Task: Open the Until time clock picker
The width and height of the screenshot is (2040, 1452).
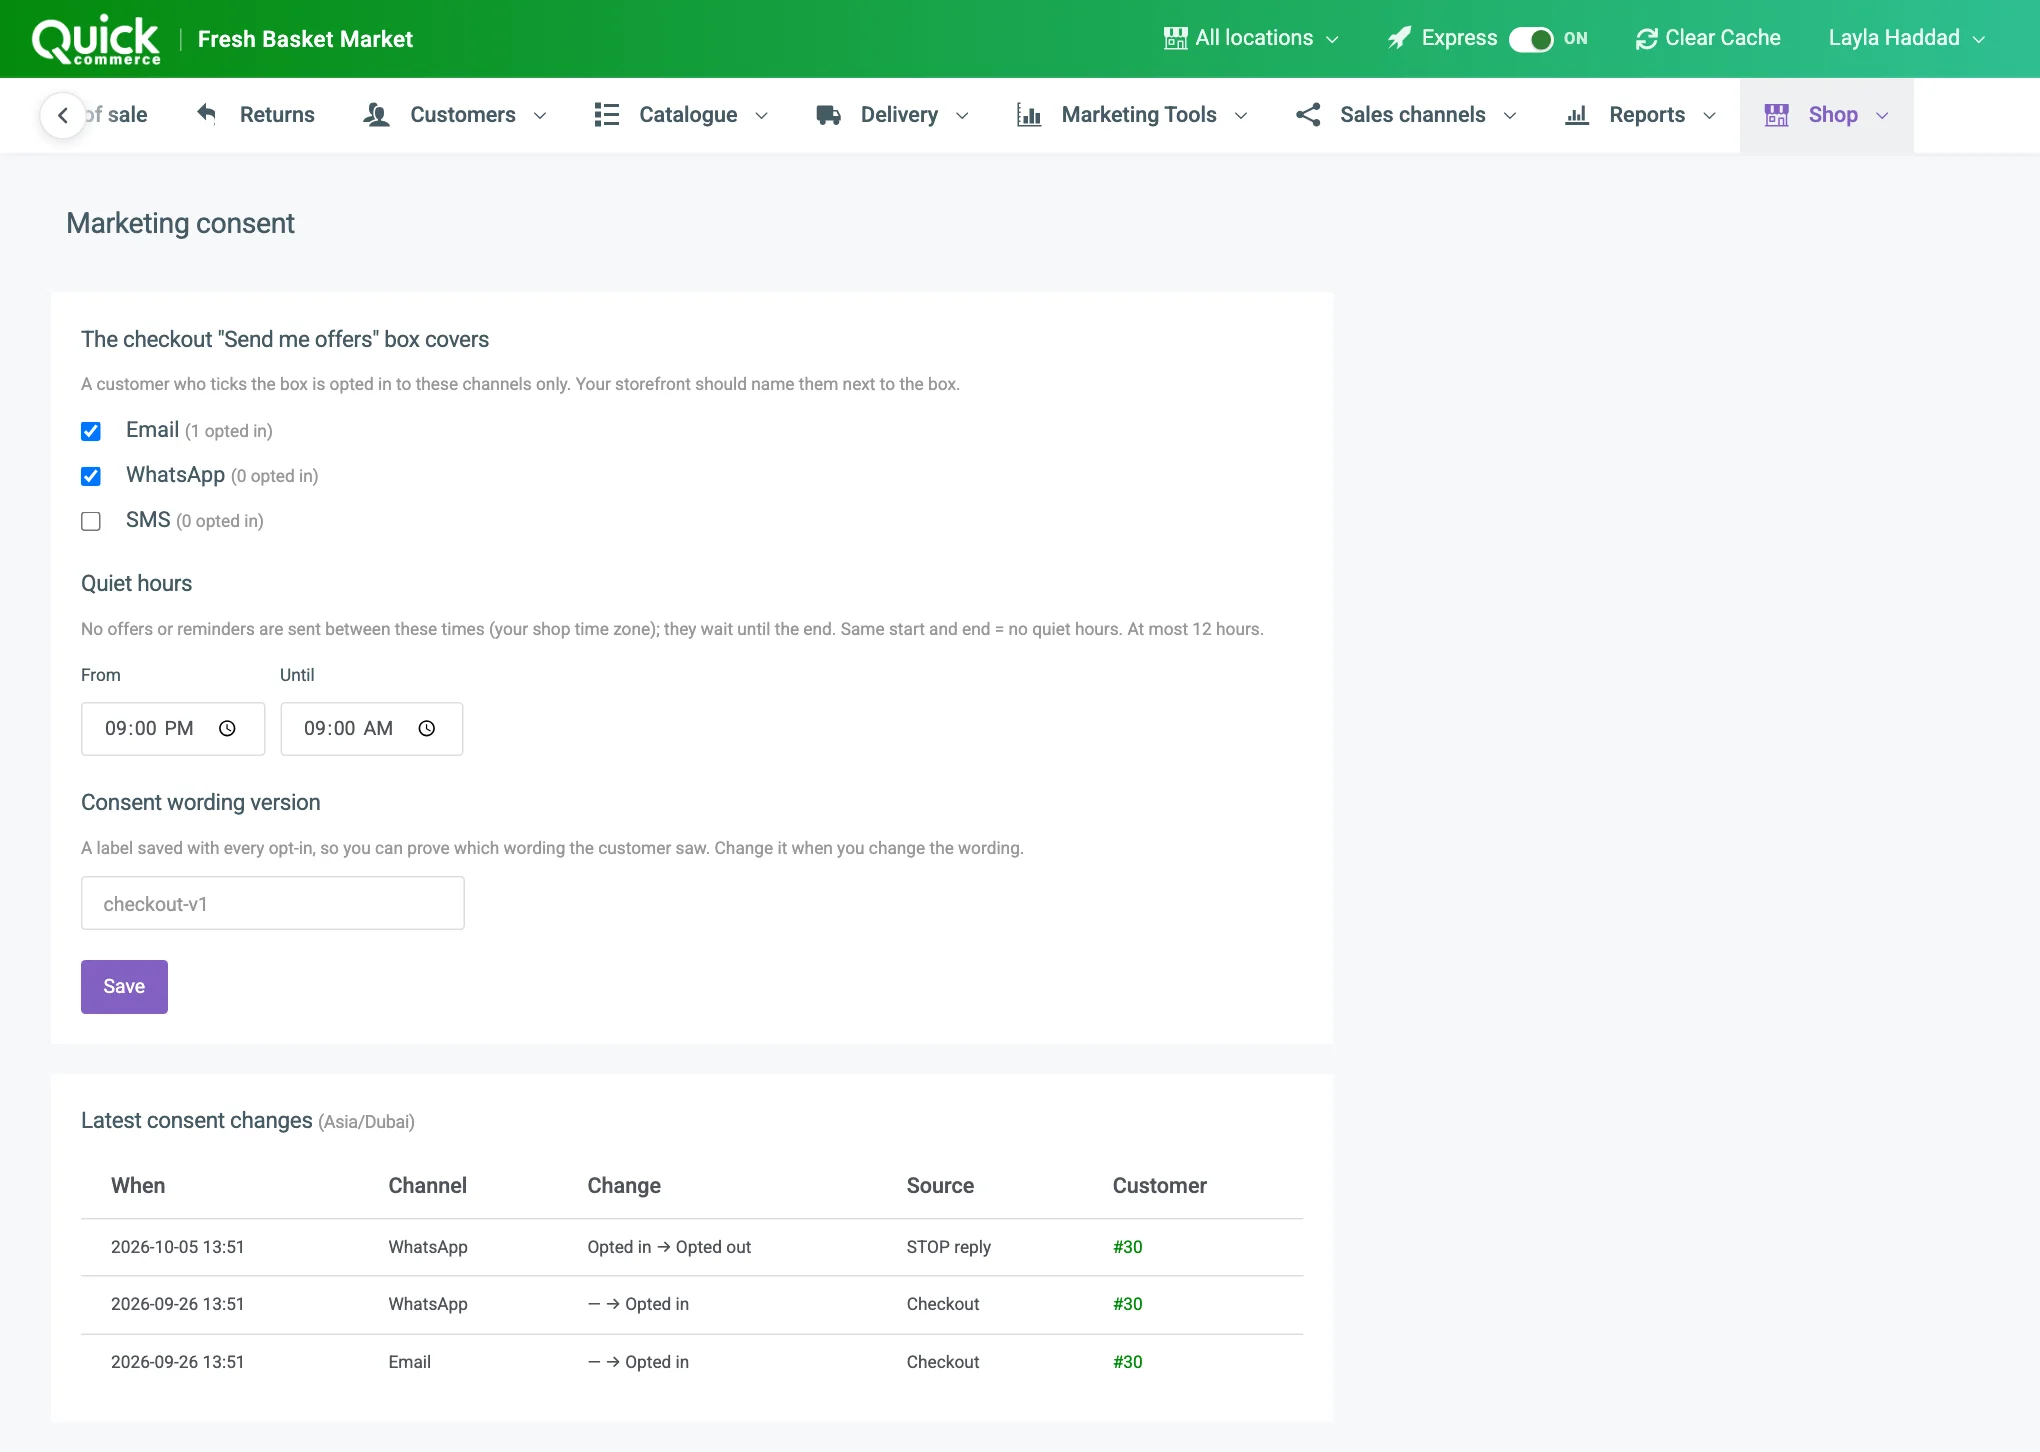Action: (427, 729)
